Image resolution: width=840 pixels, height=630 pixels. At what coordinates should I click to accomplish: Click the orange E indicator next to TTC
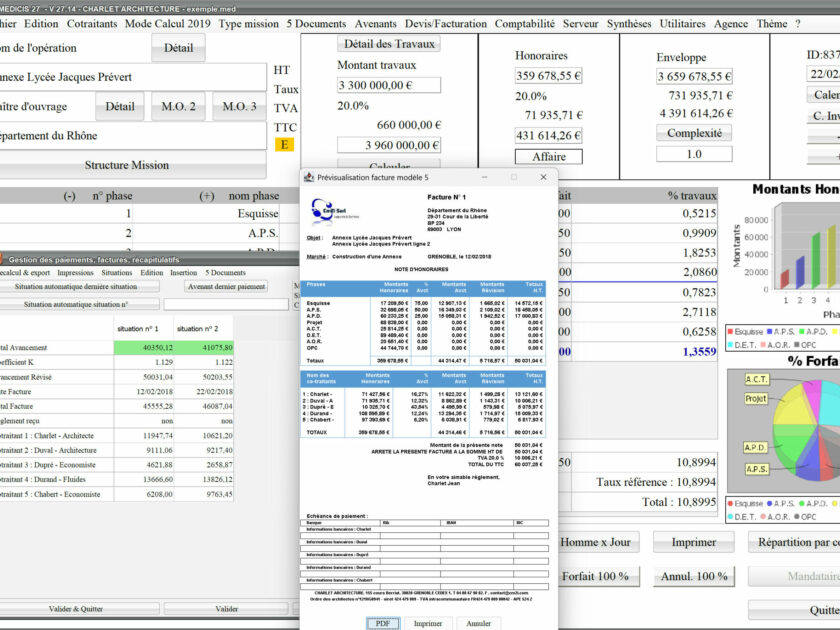coord(285,145)
